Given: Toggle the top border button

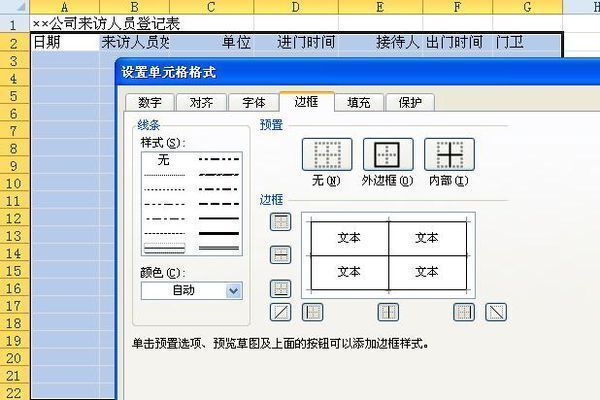Looking at the screenshot, I should 281,222.
